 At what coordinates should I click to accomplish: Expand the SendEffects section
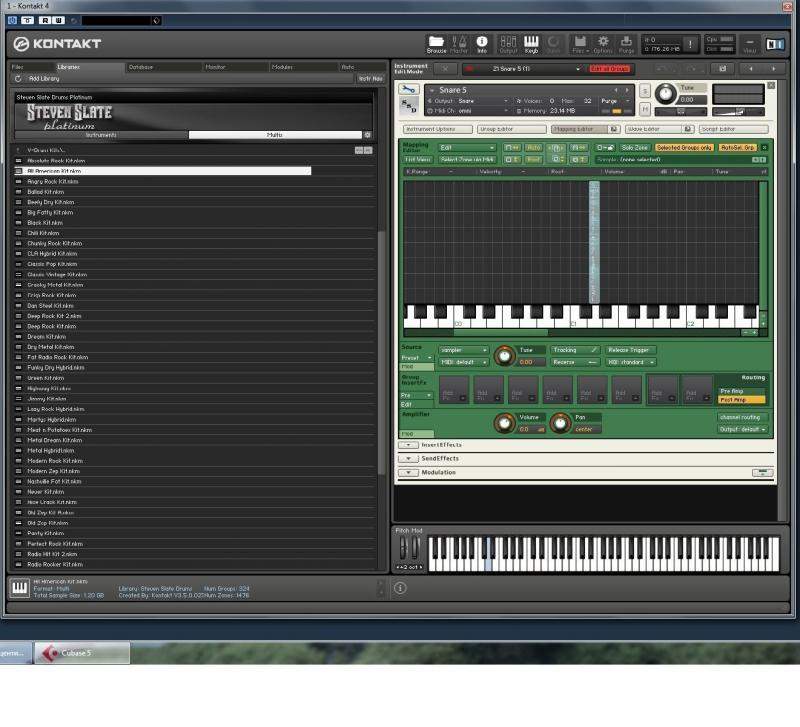(x=408, y=458)
